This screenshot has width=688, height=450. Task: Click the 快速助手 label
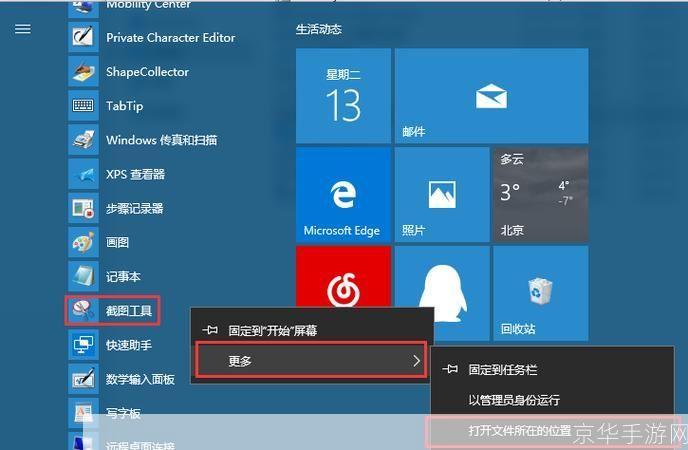(x=129, y=345)
